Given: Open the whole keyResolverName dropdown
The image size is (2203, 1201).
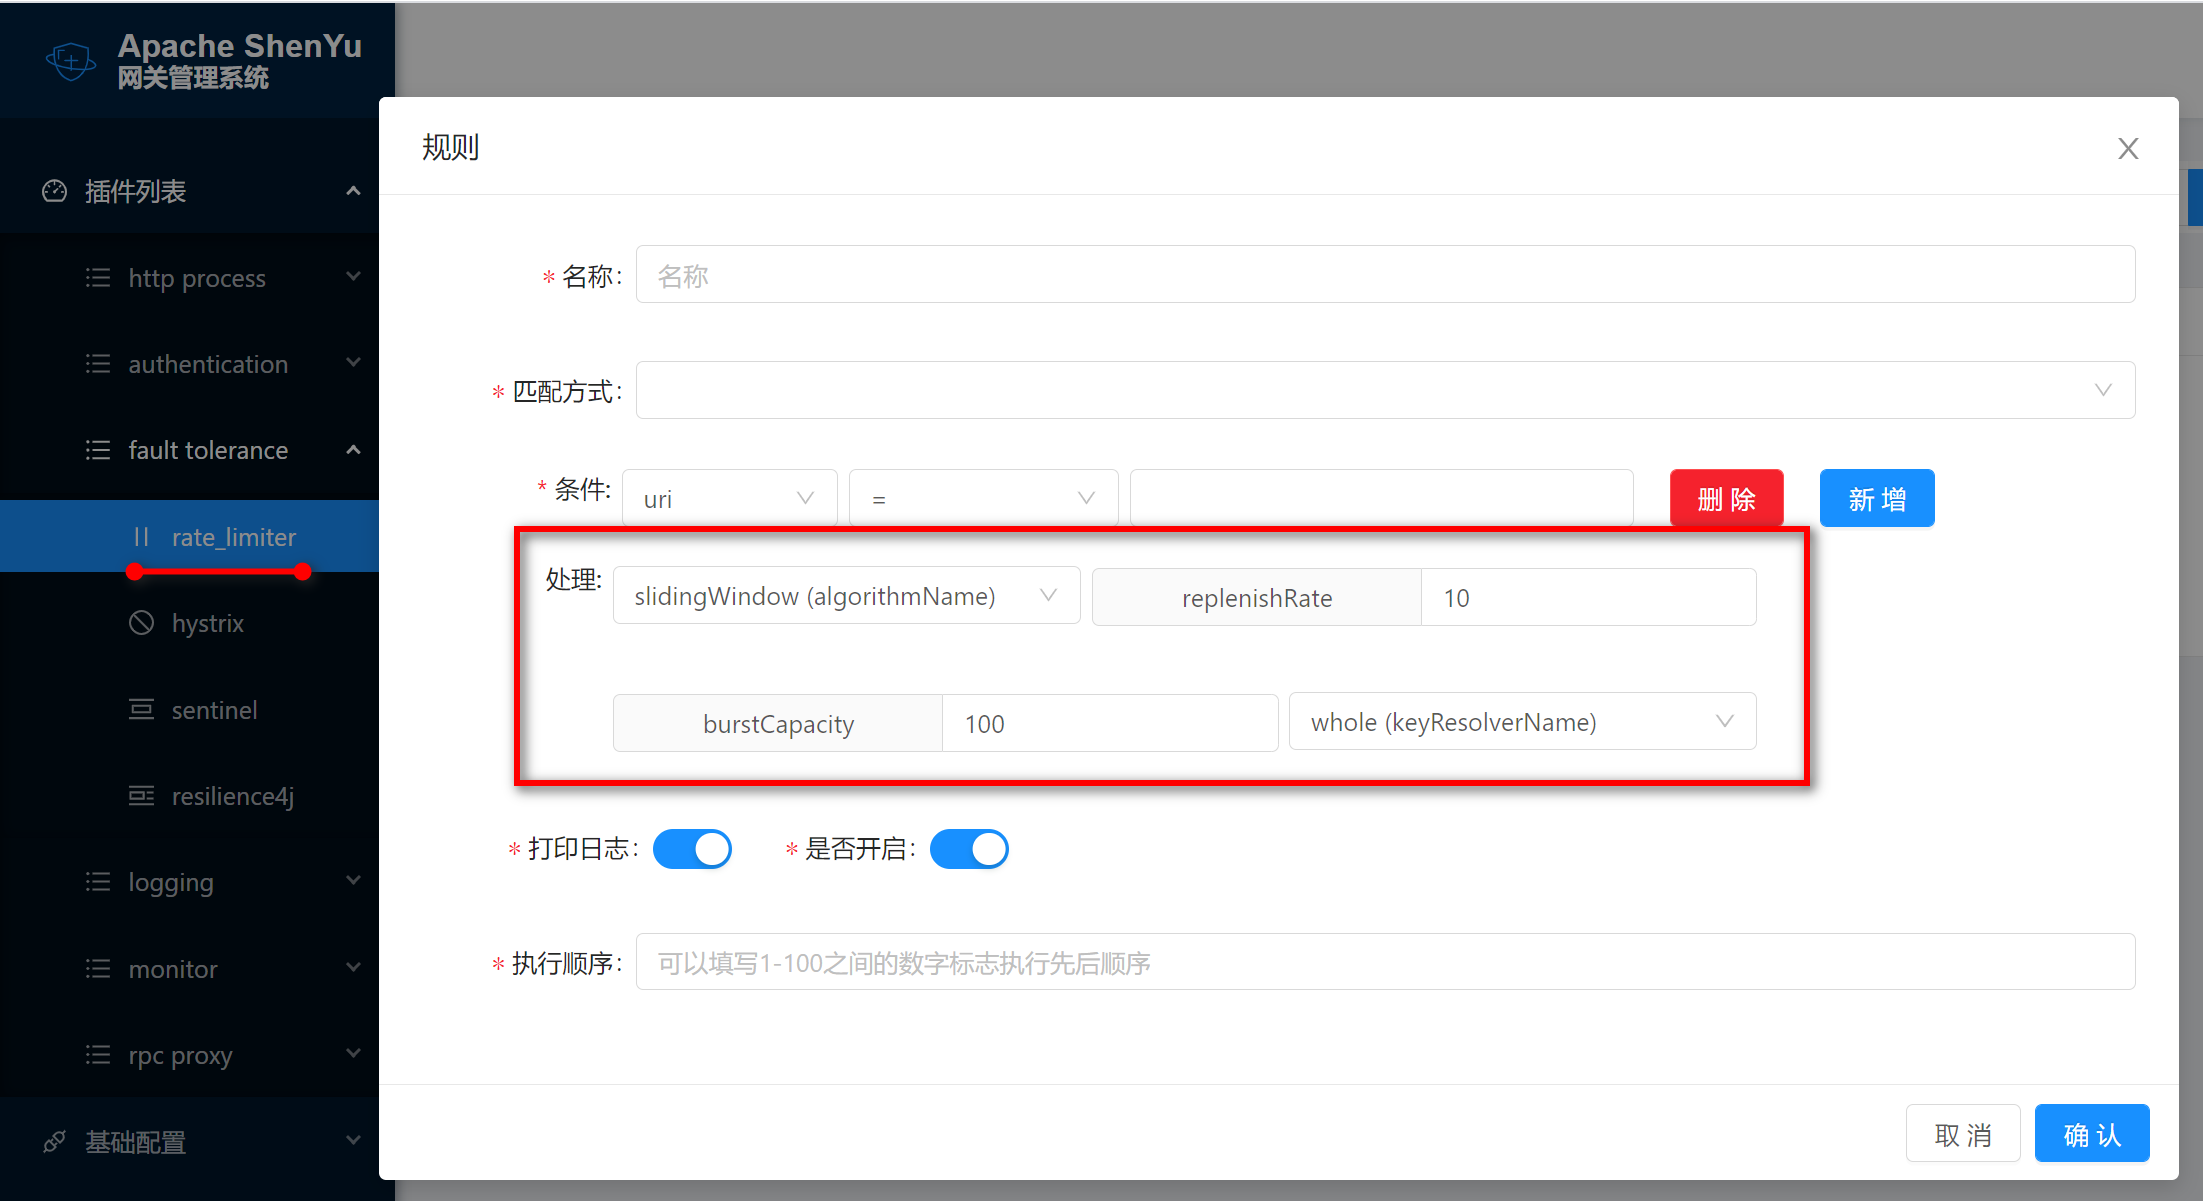Looking at the screenshot, I should [1522, 721].
